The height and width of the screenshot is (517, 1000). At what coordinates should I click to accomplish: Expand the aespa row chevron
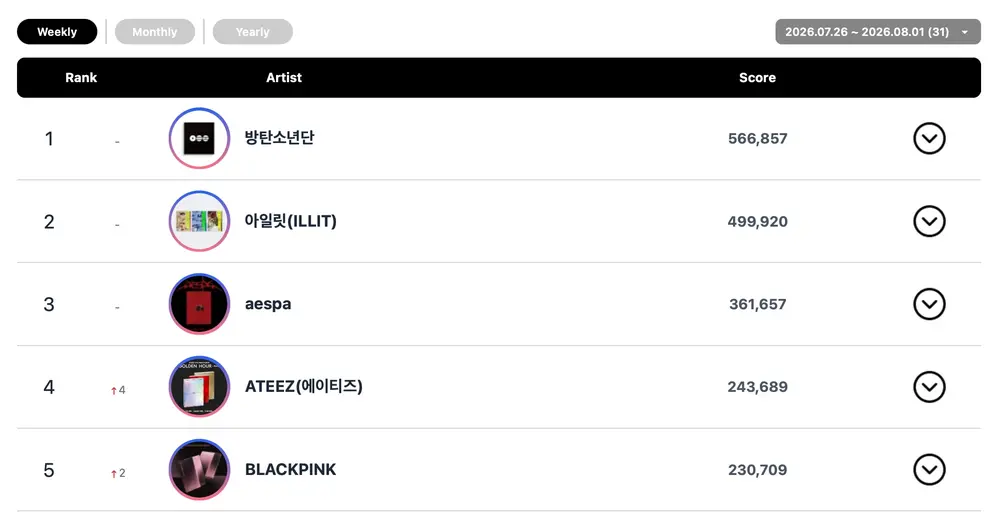point(929,304)
